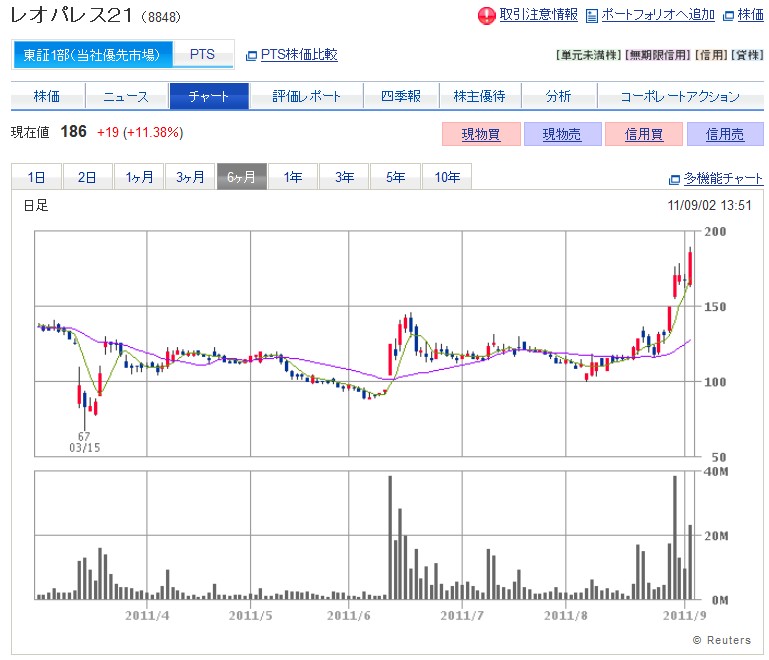
Task: Click the 150 price axis label
Action: point(715,307)
